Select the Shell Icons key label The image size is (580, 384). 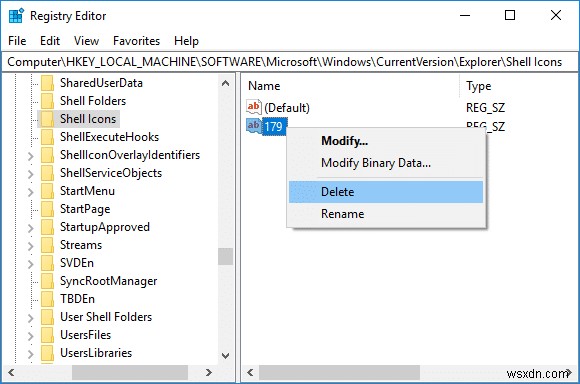click(88, 119)
